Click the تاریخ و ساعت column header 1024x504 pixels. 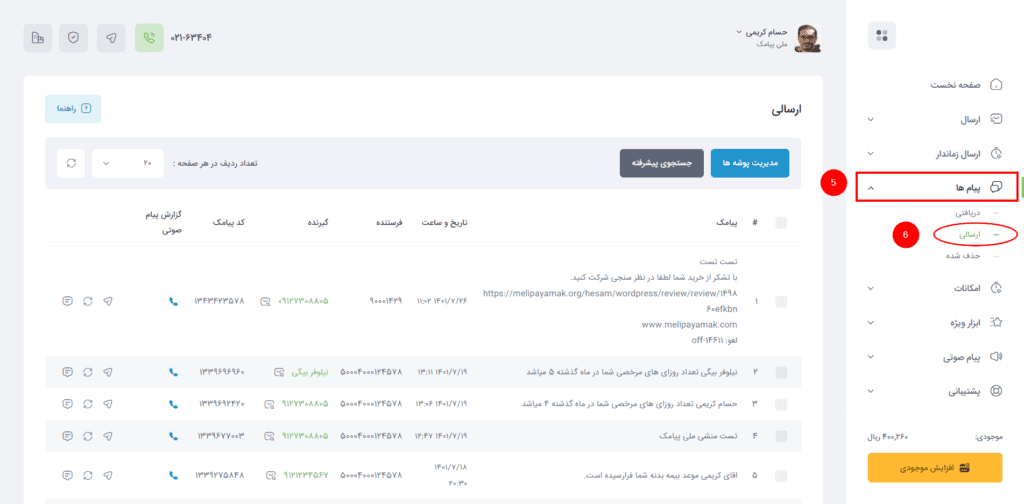[x=443, y=223]
